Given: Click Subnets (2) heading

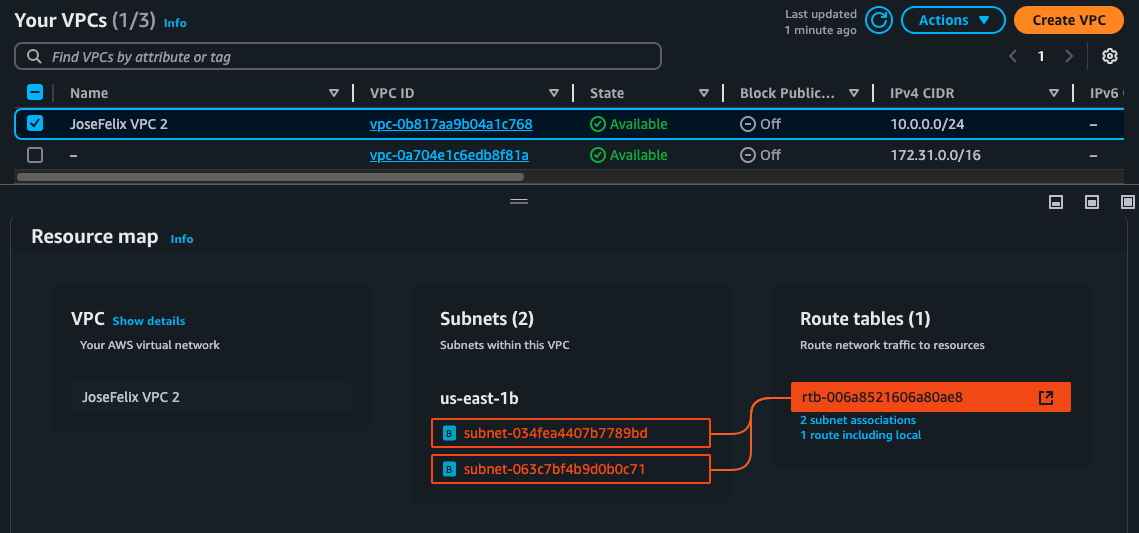Looking at the screenshot, I should [487, 319].
